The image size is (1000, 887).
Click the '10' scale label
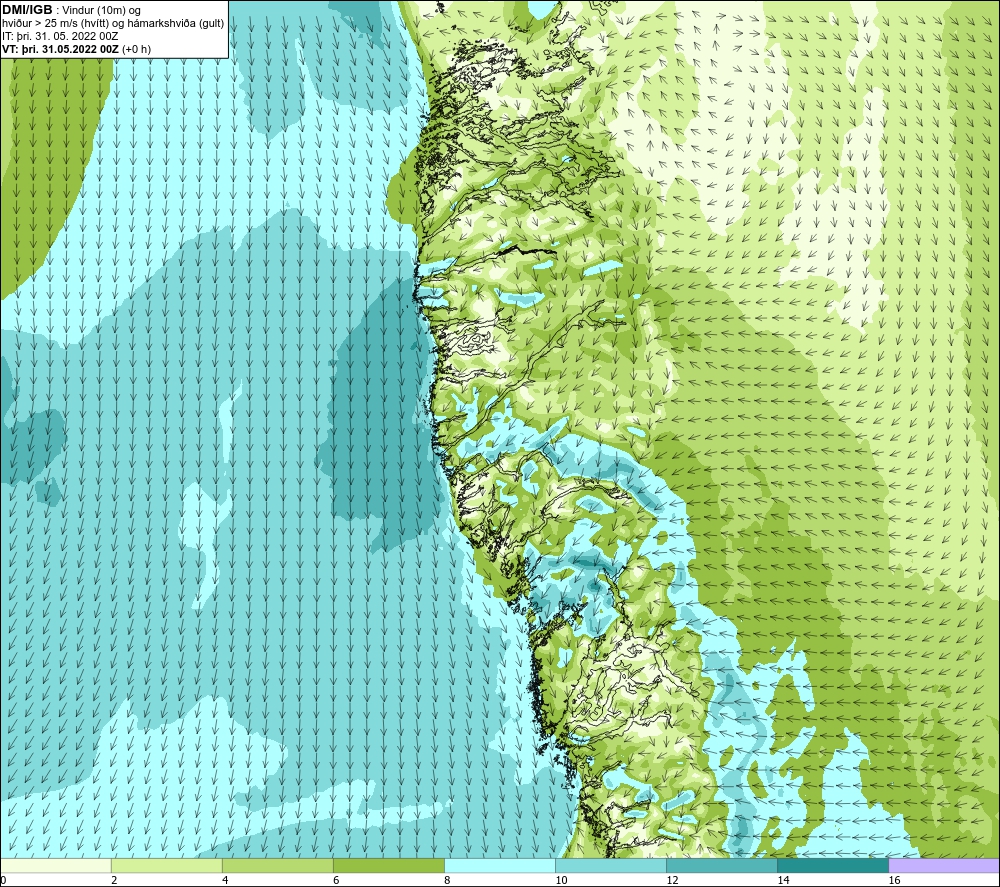point(561,880)
